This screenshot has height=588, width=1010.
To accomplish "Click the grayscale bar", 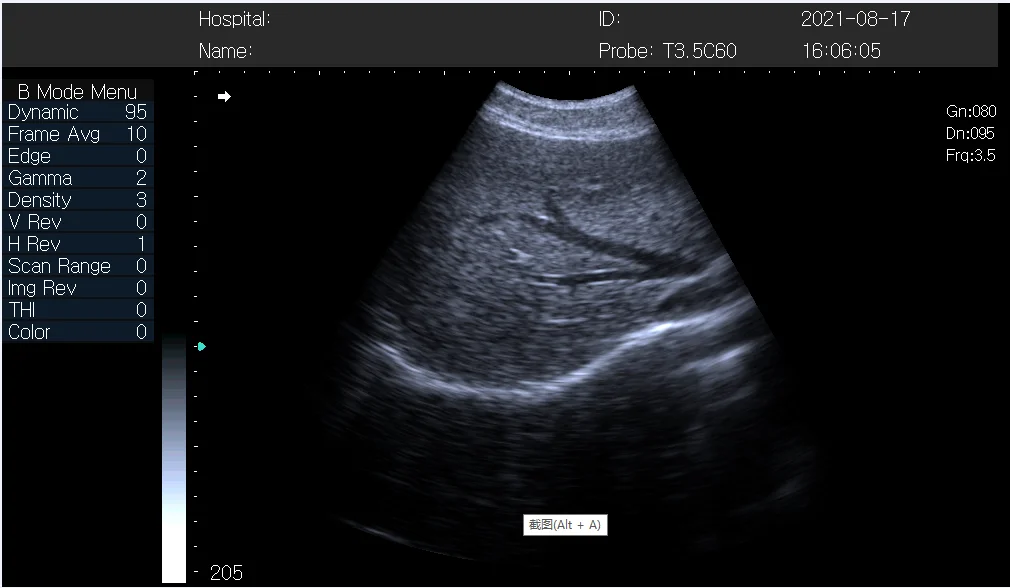I will (174, 459).
